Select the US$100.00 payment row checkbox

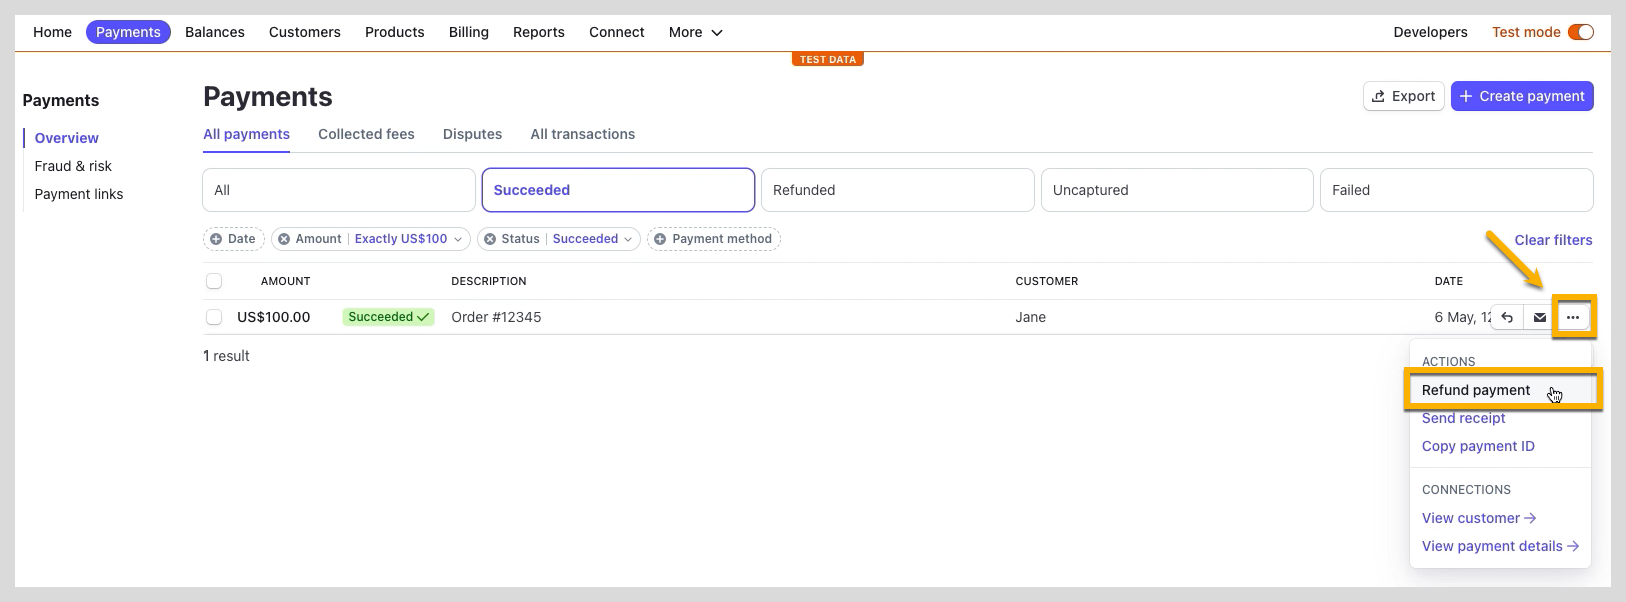[214, 317]
